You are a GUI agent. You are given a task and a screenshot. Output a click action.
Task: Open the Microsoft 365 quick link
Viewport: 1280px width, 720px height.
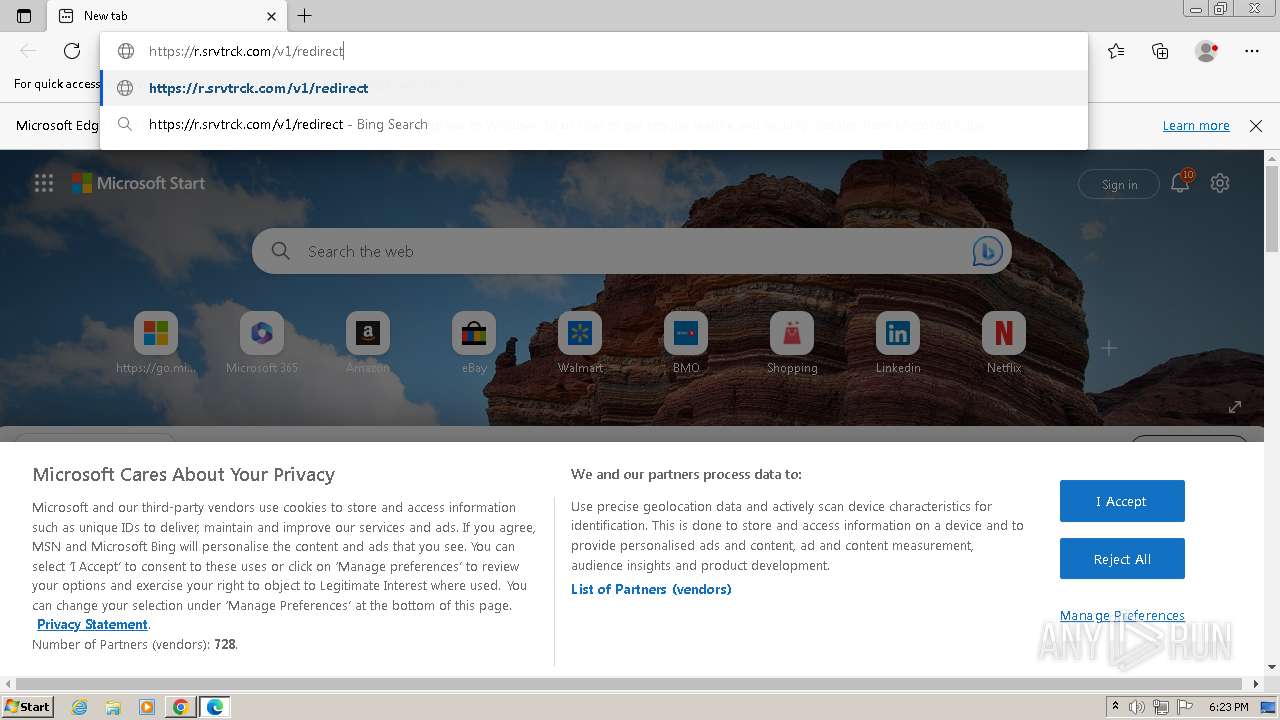click(x=262, y=343)
